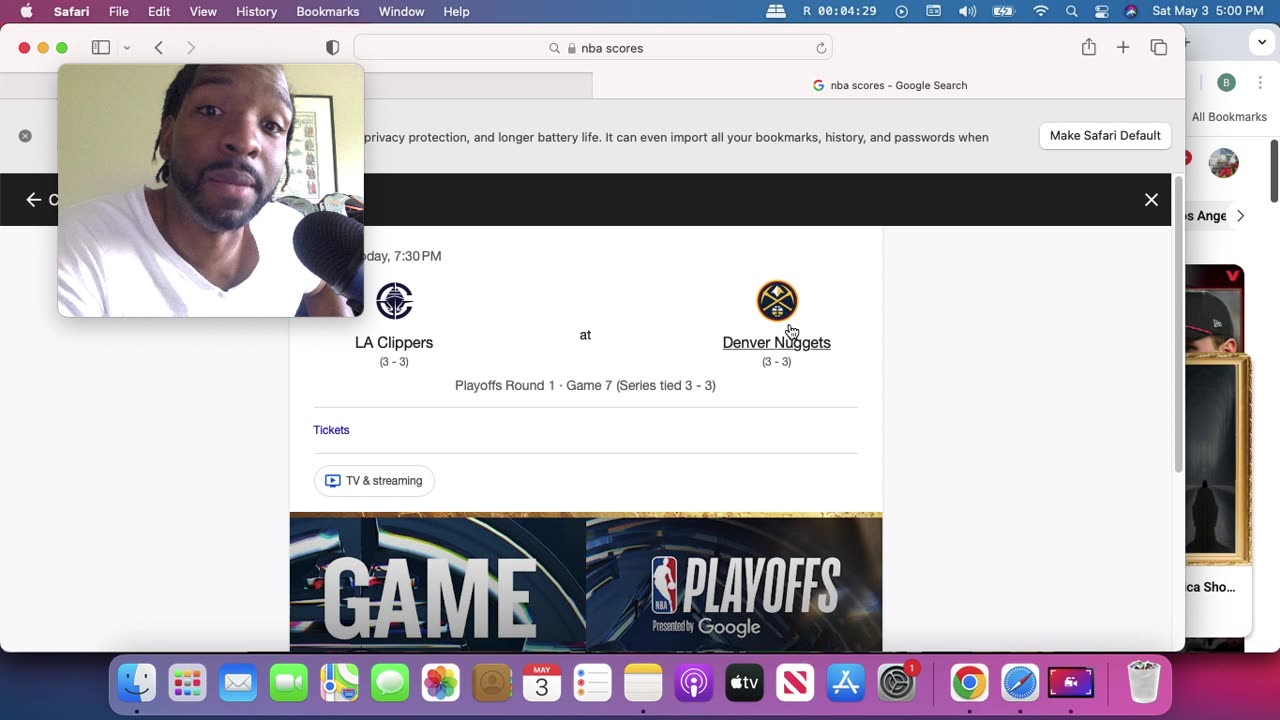This screenshot has width=1280, height=720.
Task: Open System Settings from the Dock
Action: pos(897,683)
